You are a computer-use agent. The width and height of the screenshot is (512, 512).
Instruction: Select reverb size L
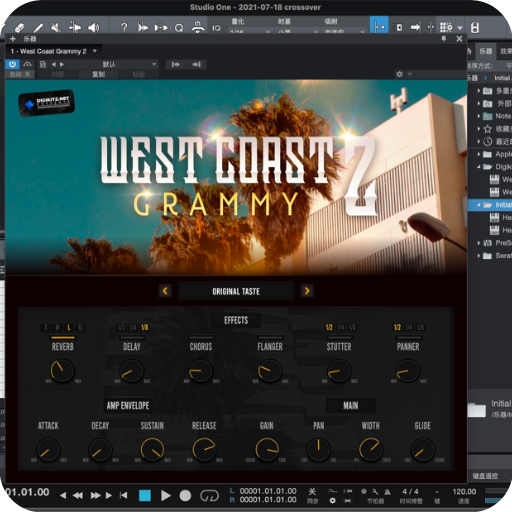point(69,327)
